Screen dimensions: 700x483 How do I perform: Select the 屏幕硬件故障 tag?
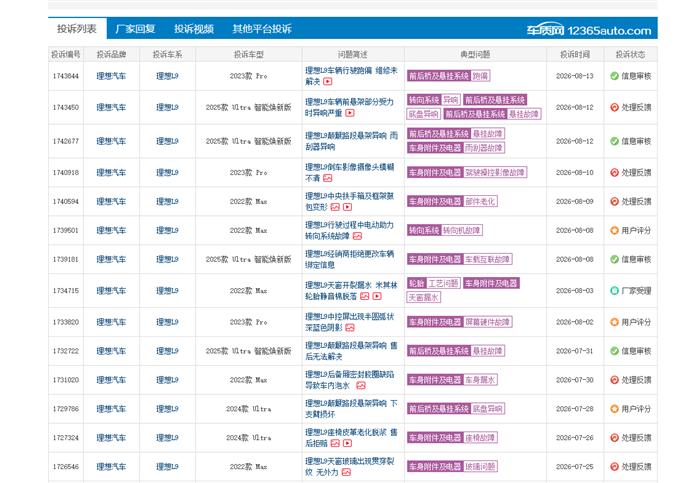tap(488, 322)
